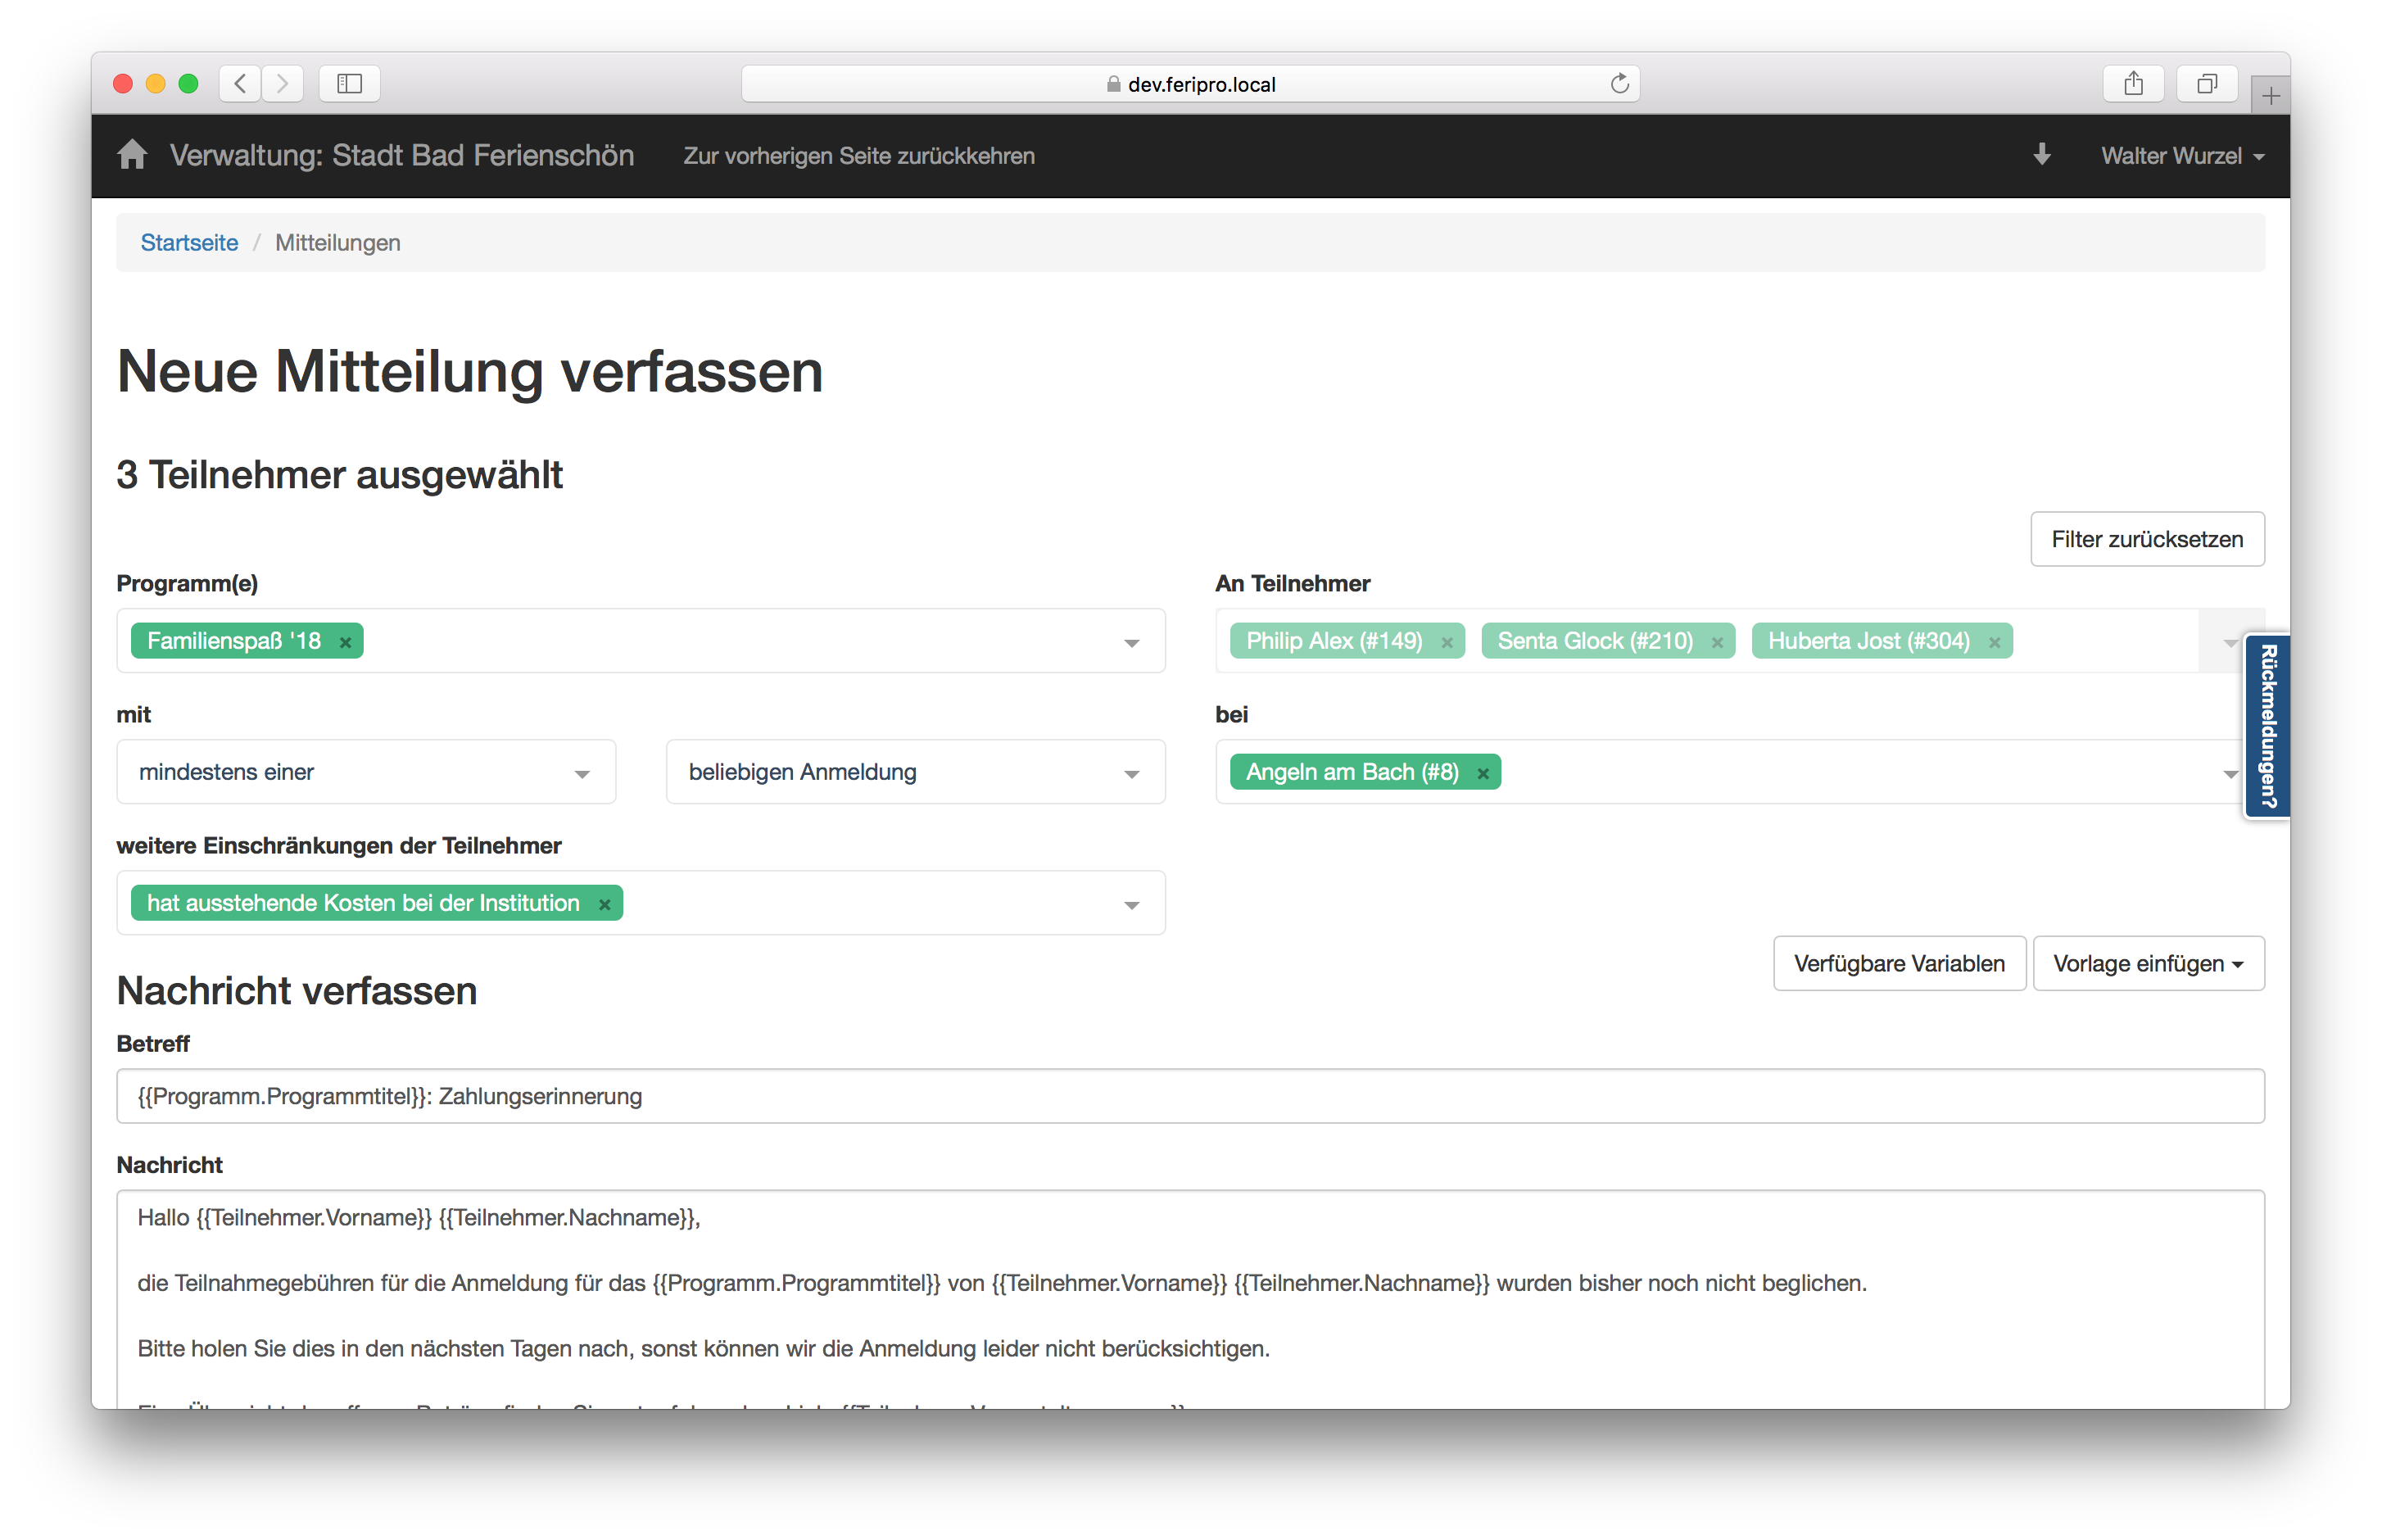Open the 'mindestens einer' dropdown

pyautogui.click(x=366, y=772)
